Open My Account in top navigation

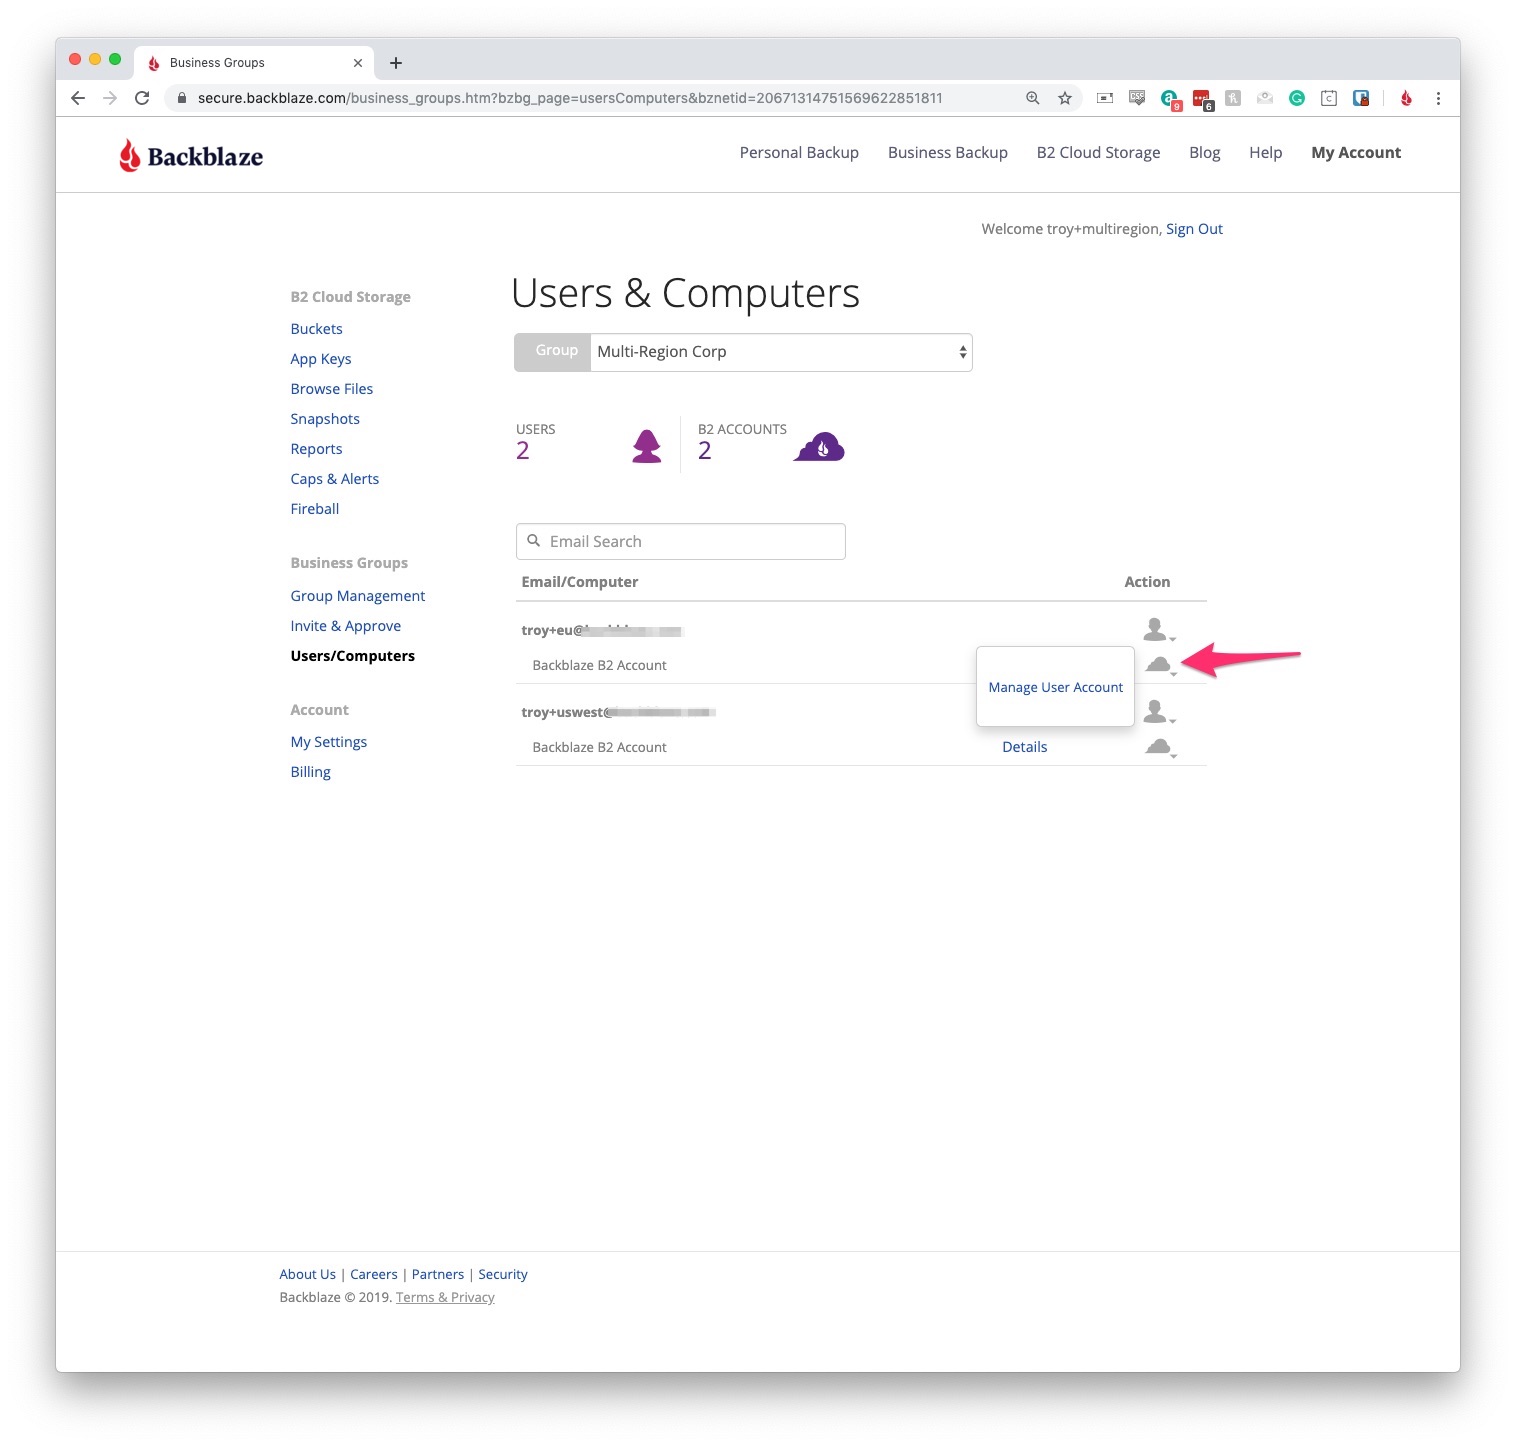[x=1356, y=152]
